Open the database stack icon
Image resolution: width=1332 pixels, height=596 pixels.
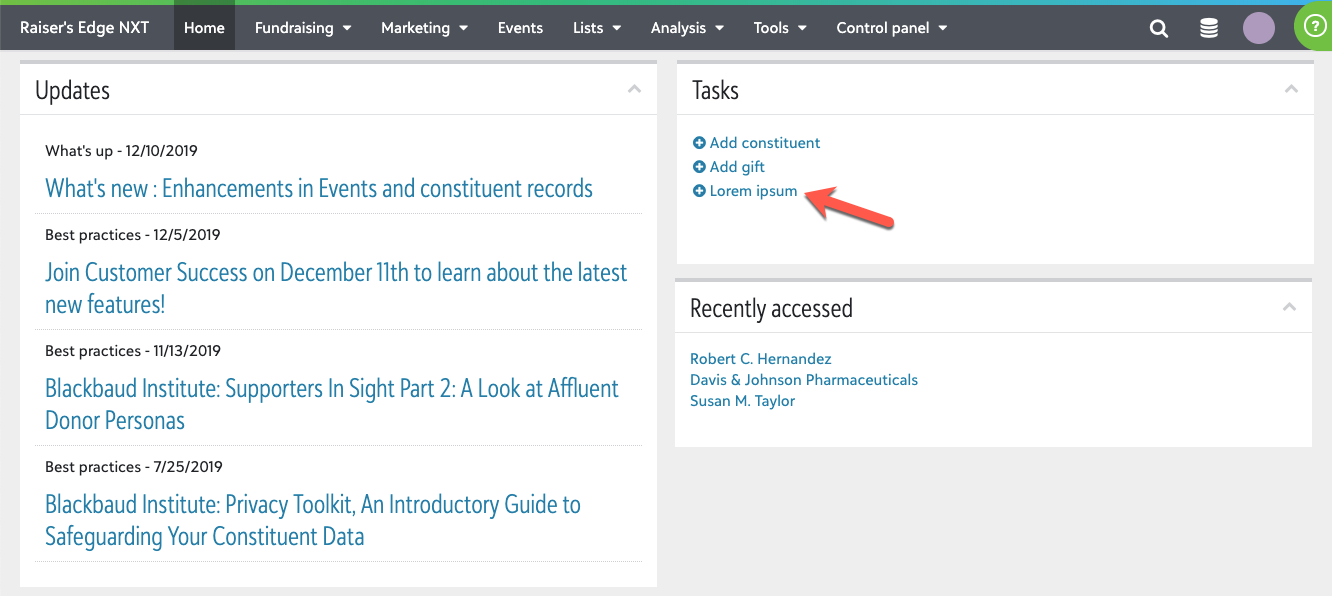point(1209,29)
